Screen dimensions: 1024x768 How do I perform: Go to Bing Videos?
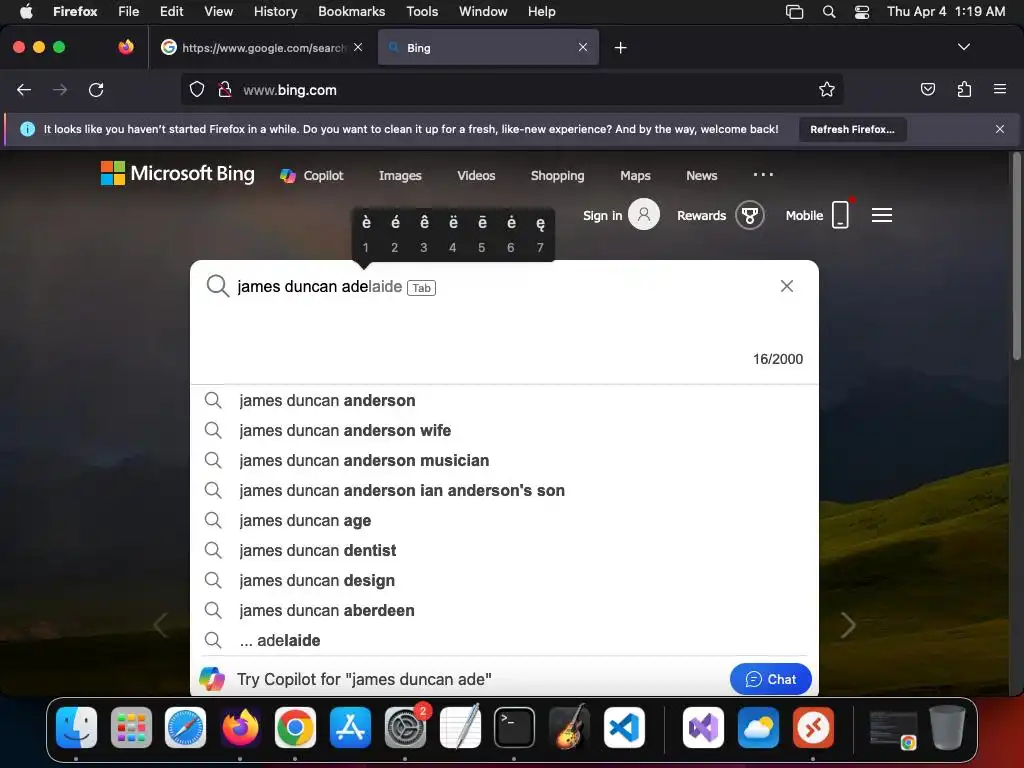(476, 176)
